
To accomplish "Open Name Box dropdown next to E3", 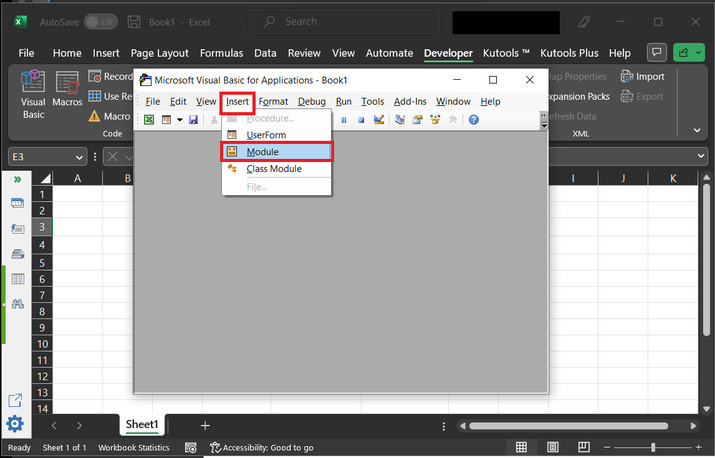I will [79, 157].
